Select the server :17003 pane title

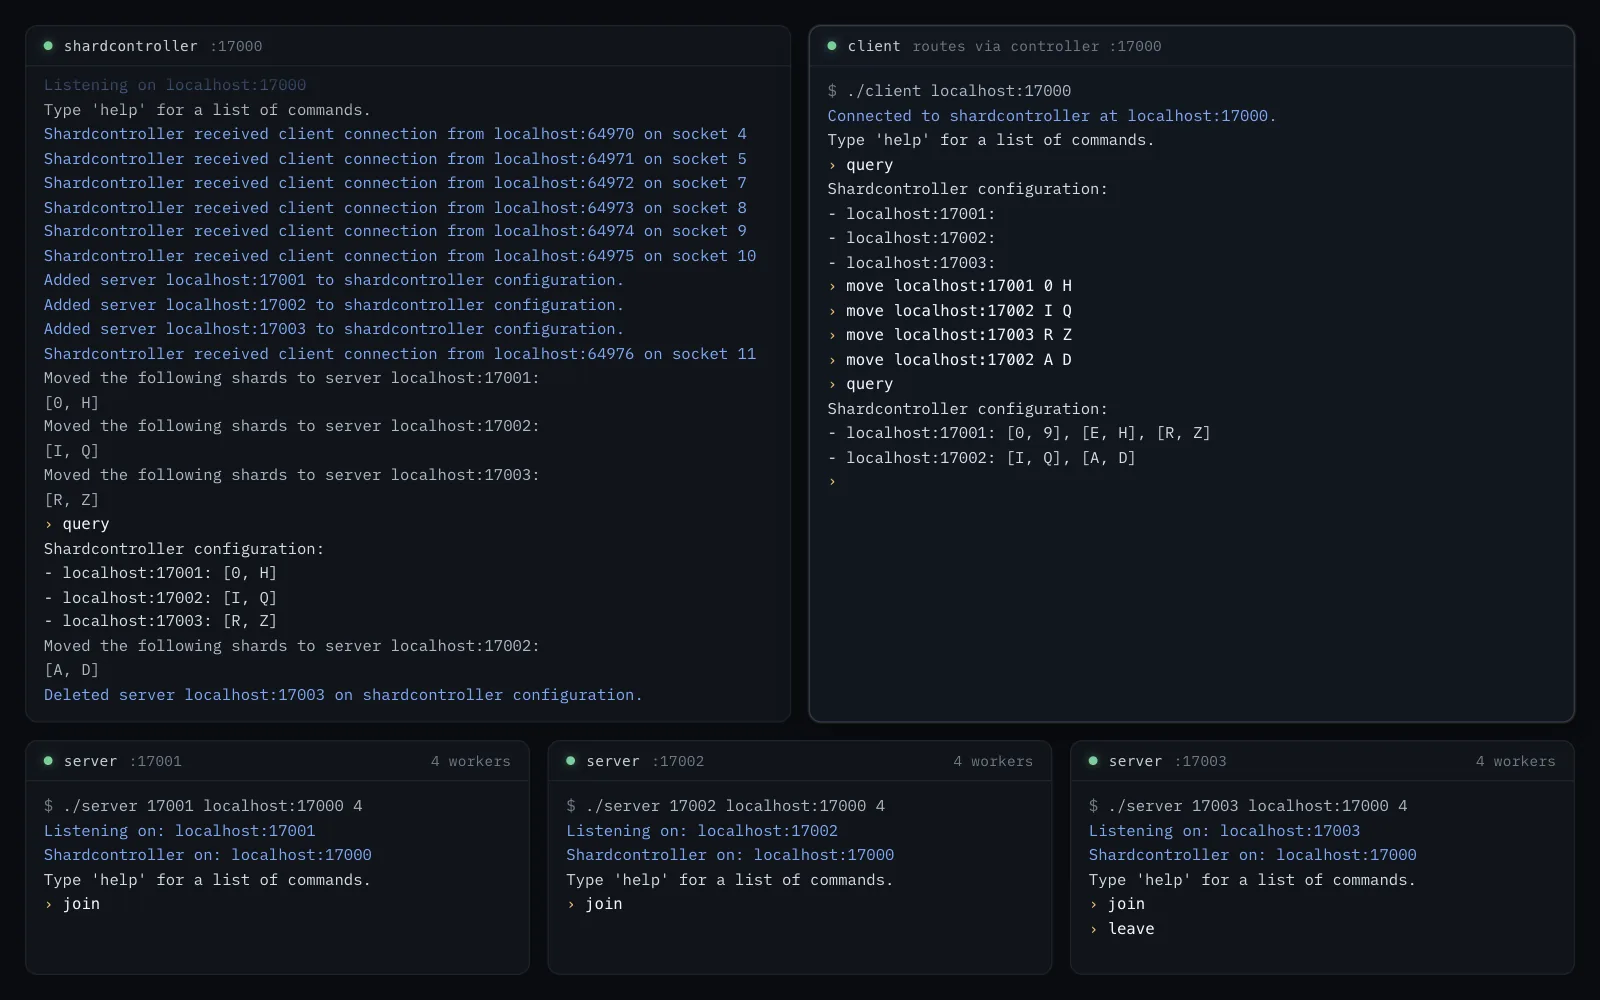(x=1136, y=761)
